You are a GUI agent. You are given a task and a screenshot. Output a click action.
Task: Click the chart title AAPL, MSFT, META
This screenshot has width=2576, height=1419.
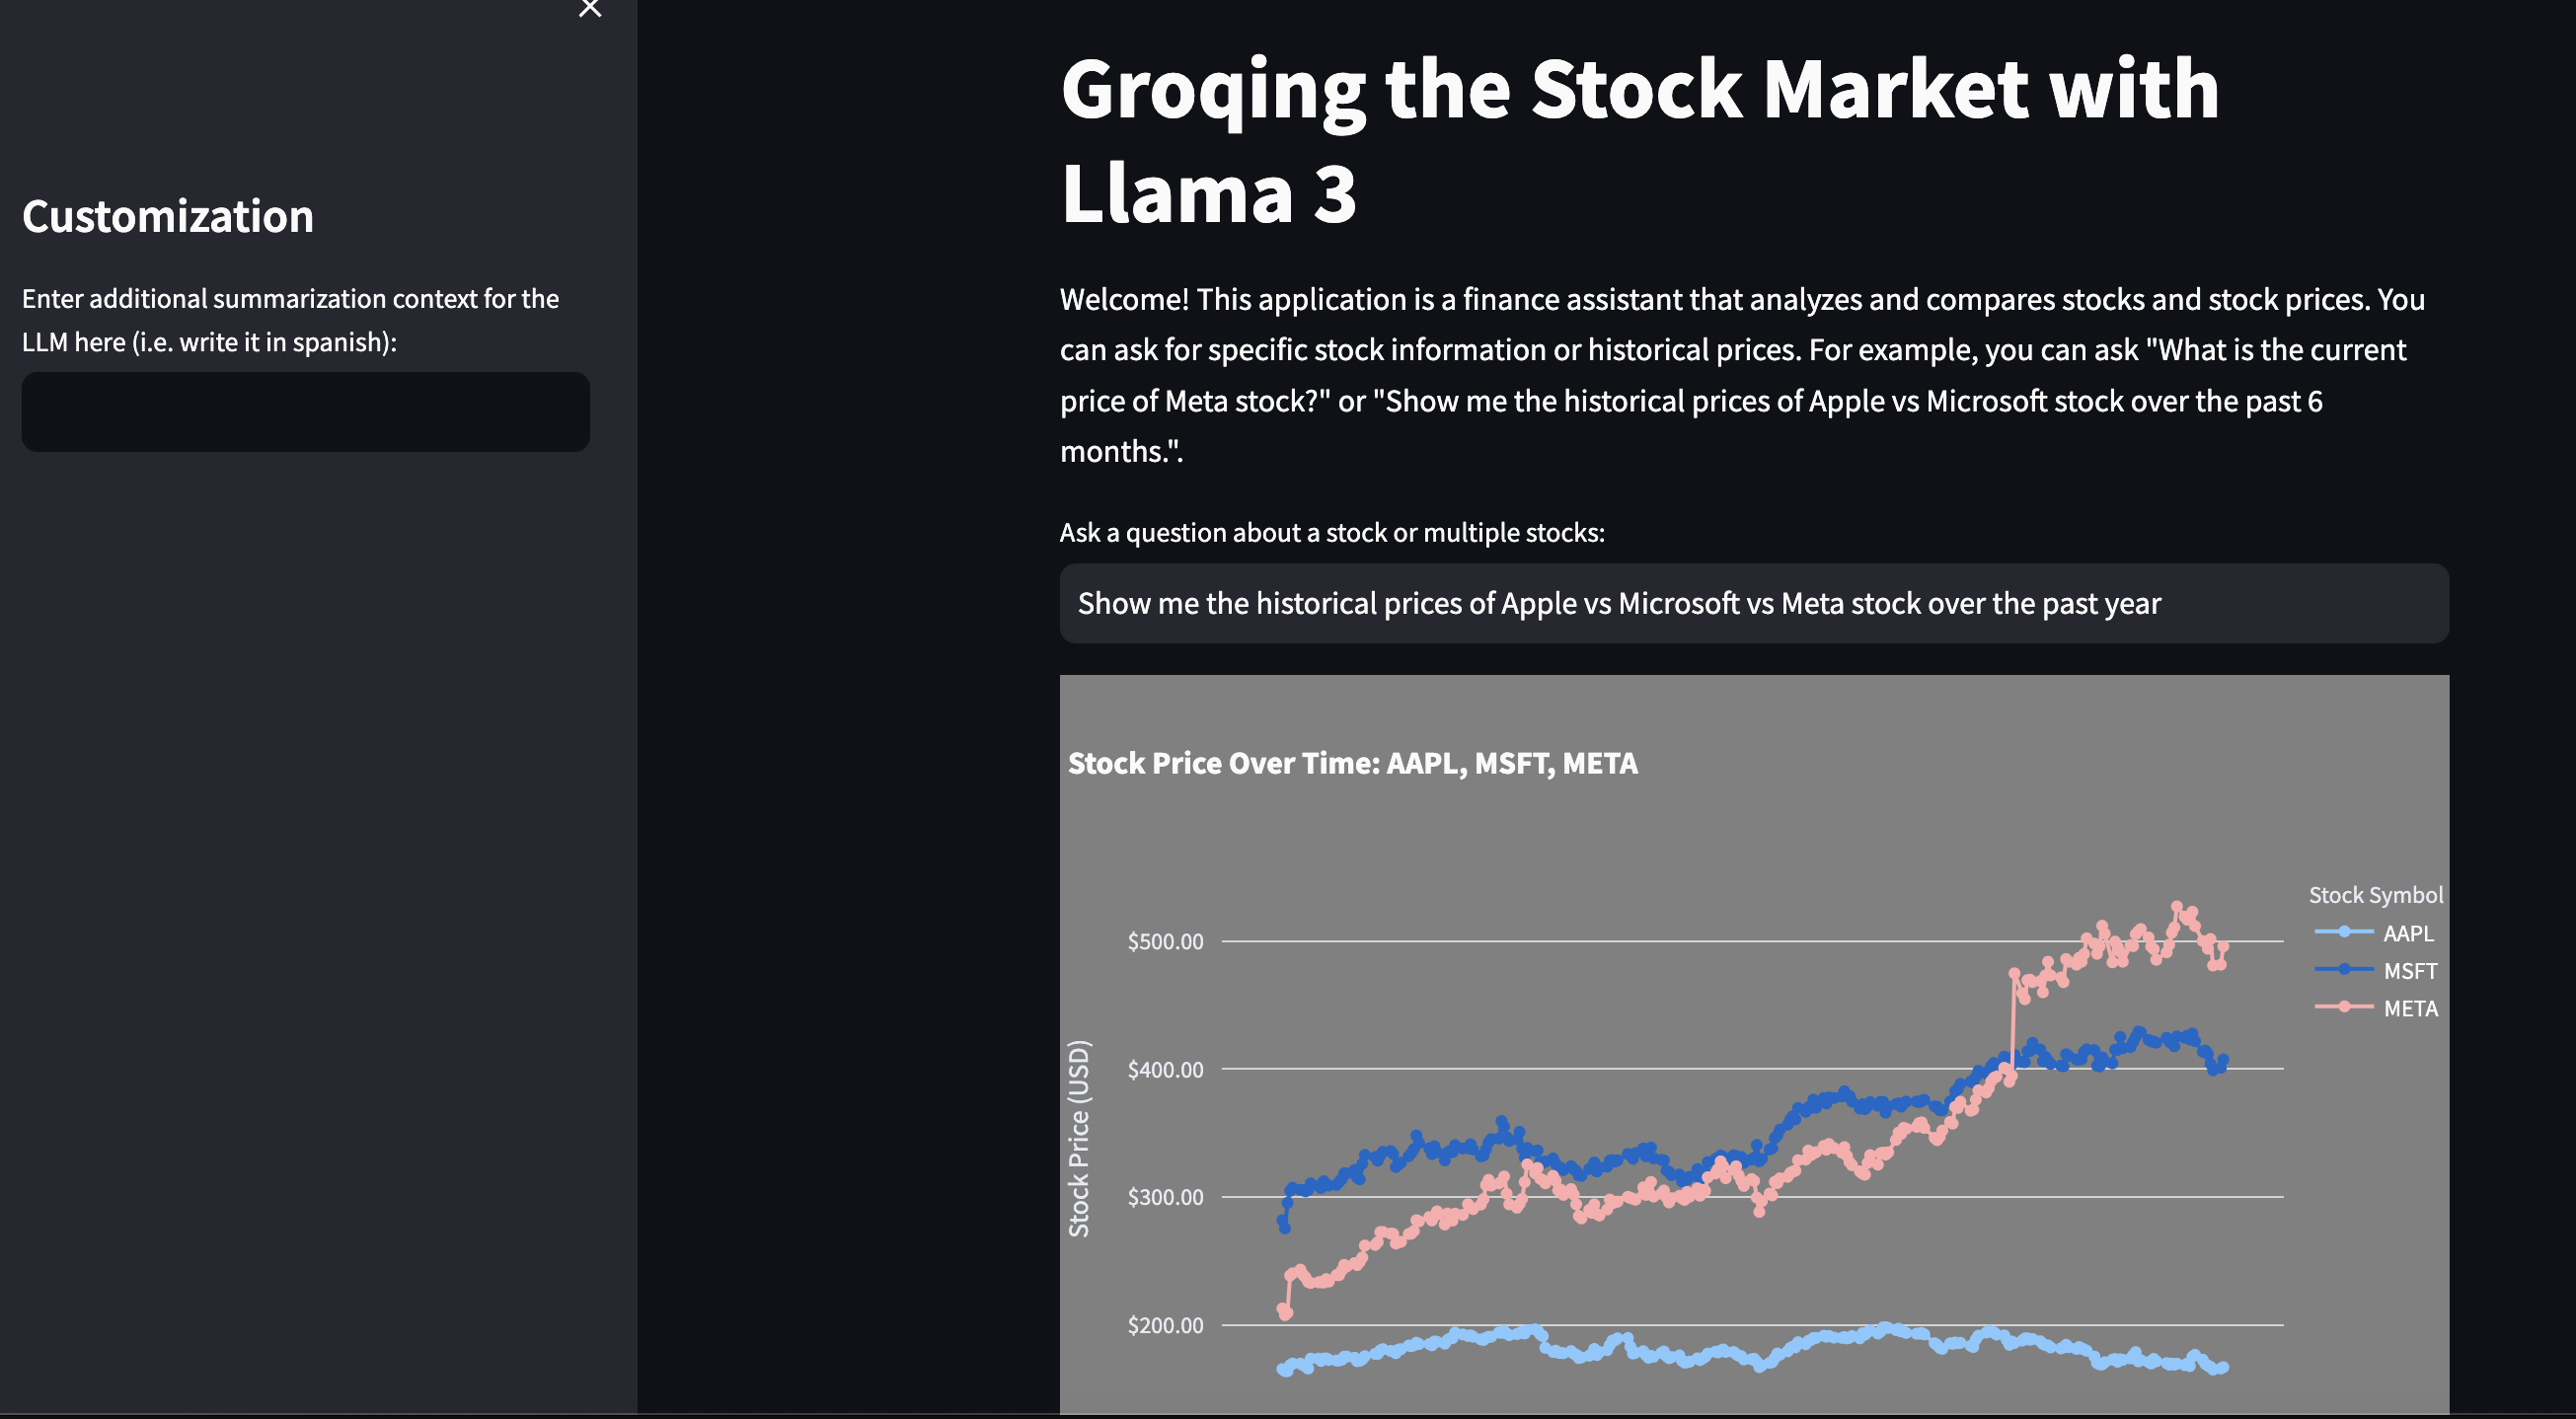coord(1353,763)
